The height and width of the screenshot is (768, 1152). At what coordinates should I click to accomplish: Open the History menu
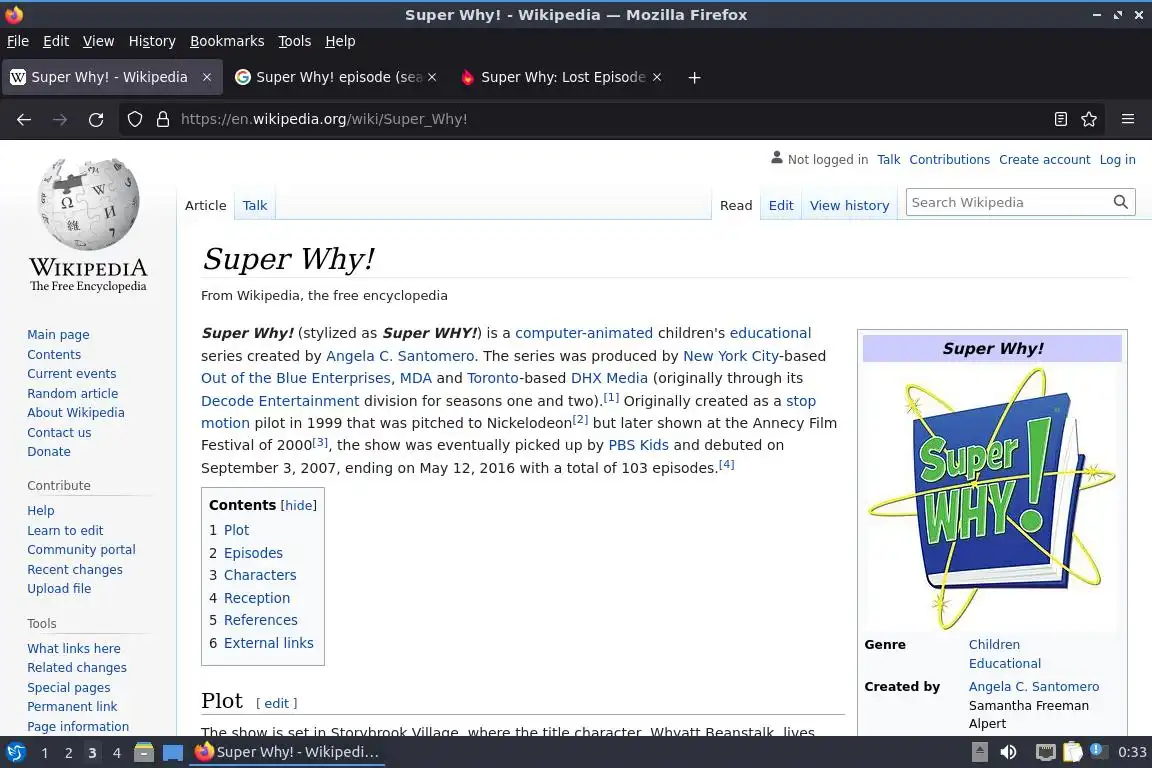click(x=152, y=41)
